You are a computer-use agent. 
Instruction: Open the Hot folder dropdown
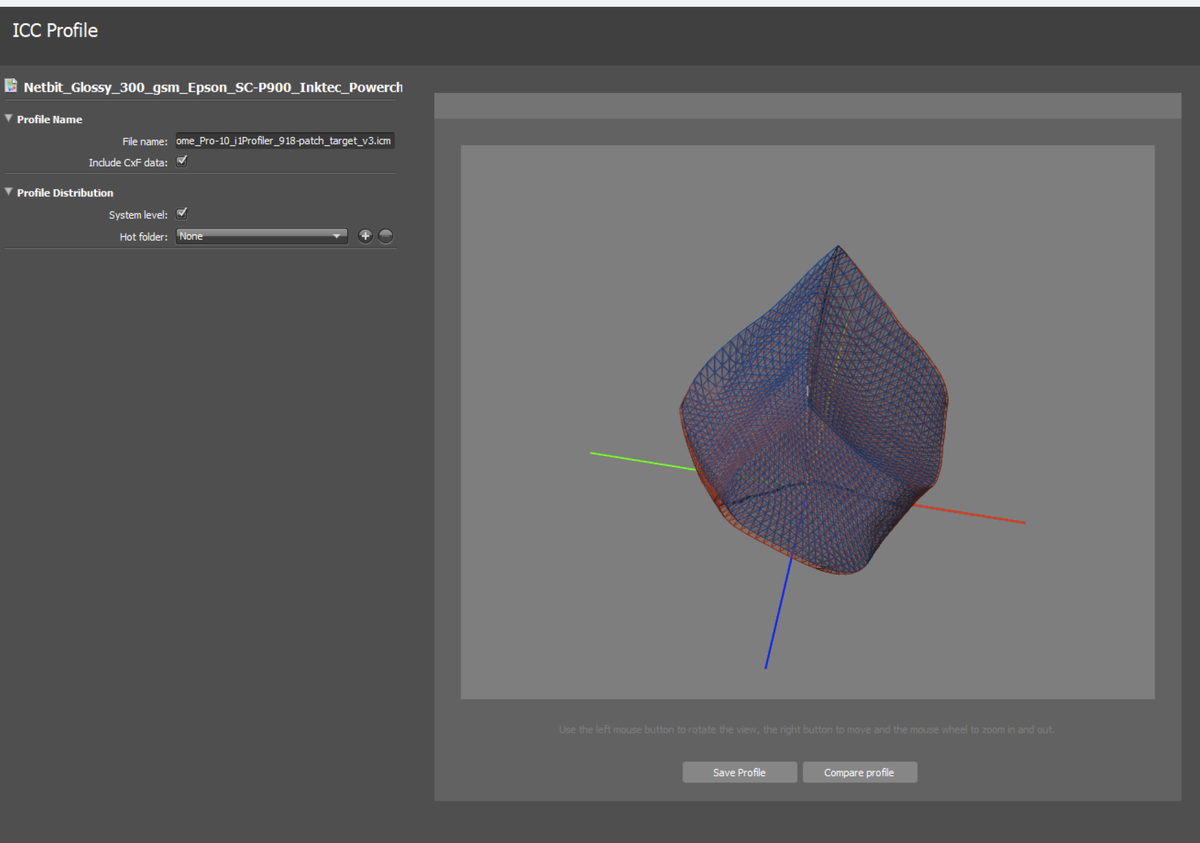[261, 236]
